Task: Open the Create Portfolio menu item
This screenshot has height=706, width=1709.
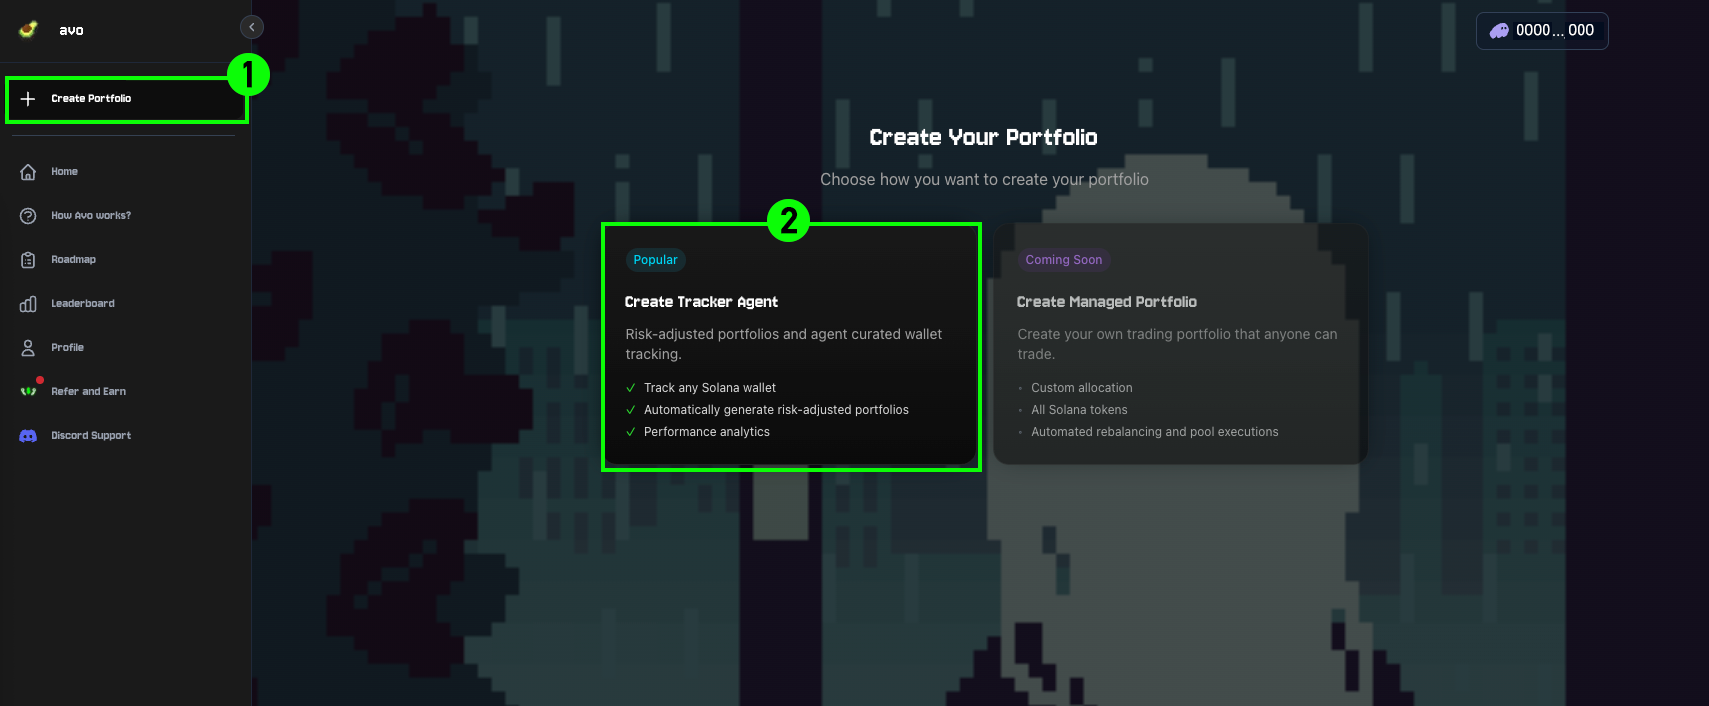Action: 91,99
